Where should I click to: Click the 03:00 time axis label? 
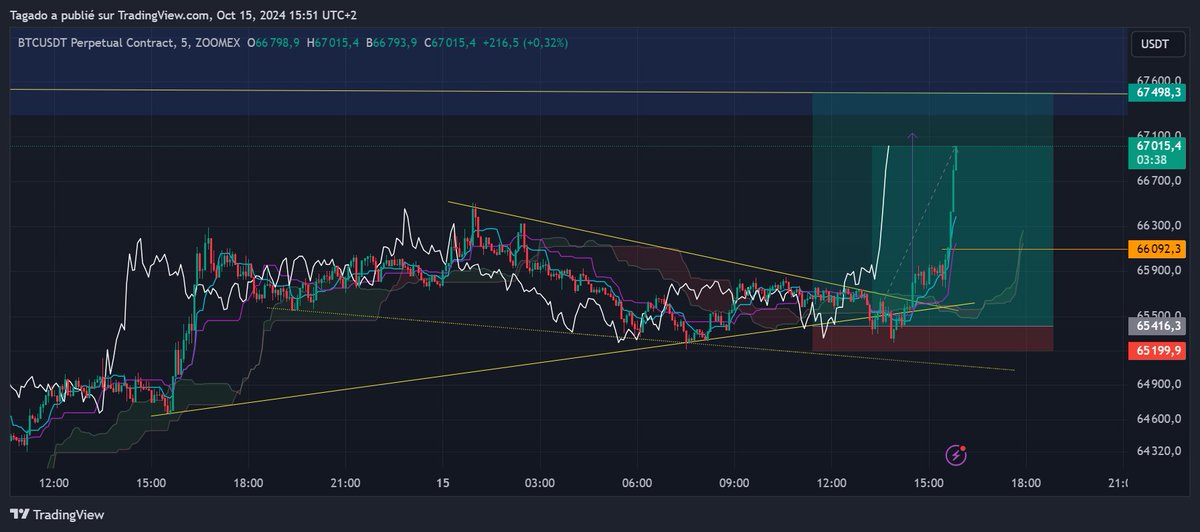click(x=539, y=483)
